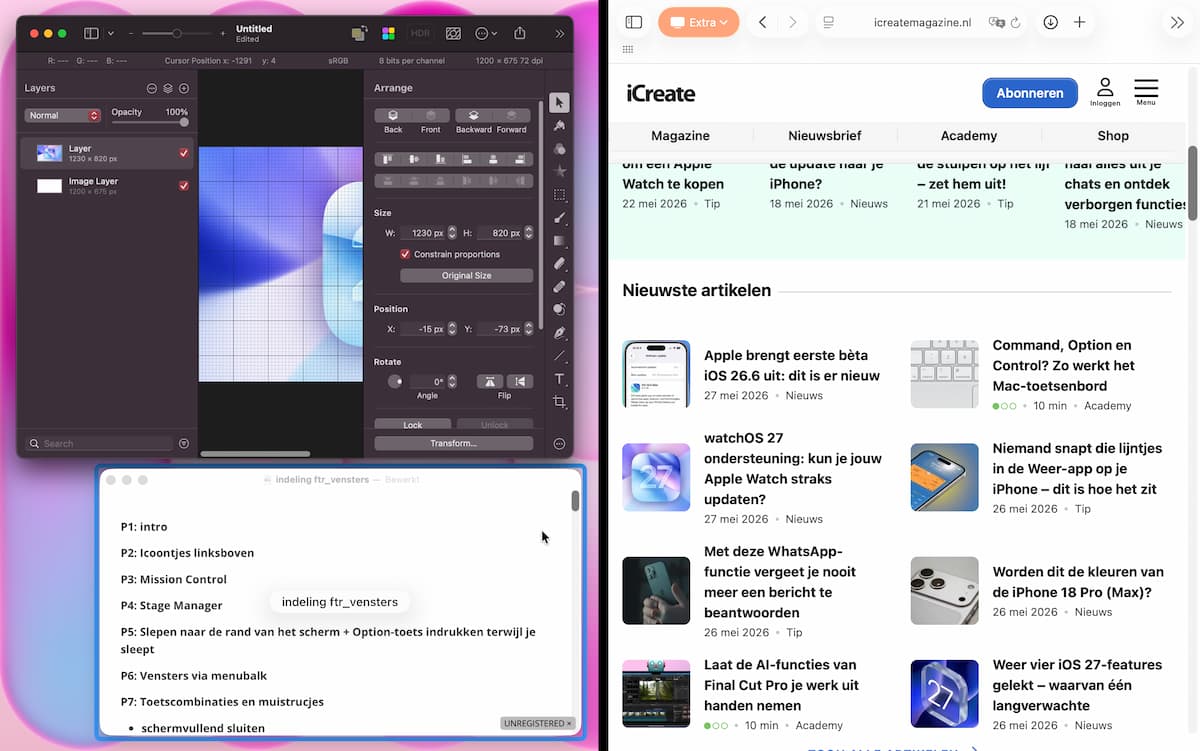Open a new Safari tab with plus
This screenshot has width=1200, height=751.
click(x=1080, y=22)
